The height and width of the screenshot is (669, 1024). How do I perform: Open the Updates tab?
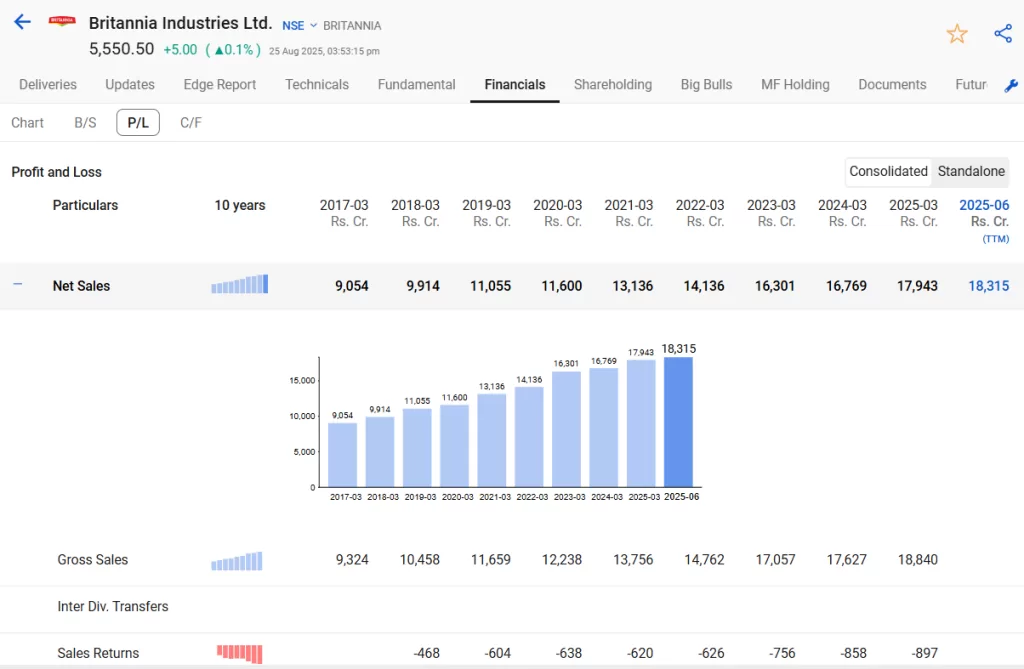(x=130, y=84)
